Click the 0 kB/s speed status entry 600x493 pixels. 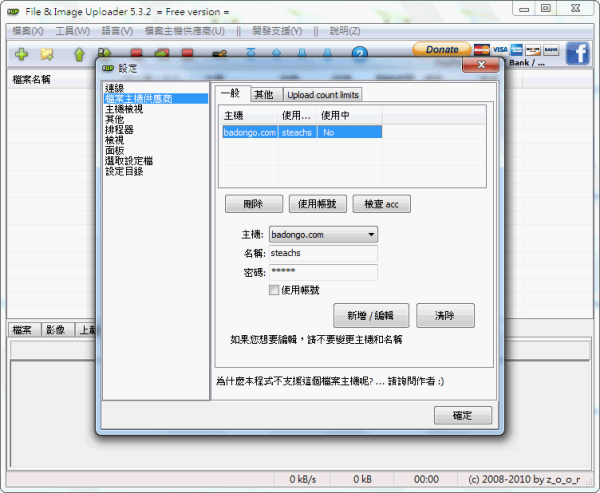302,479
